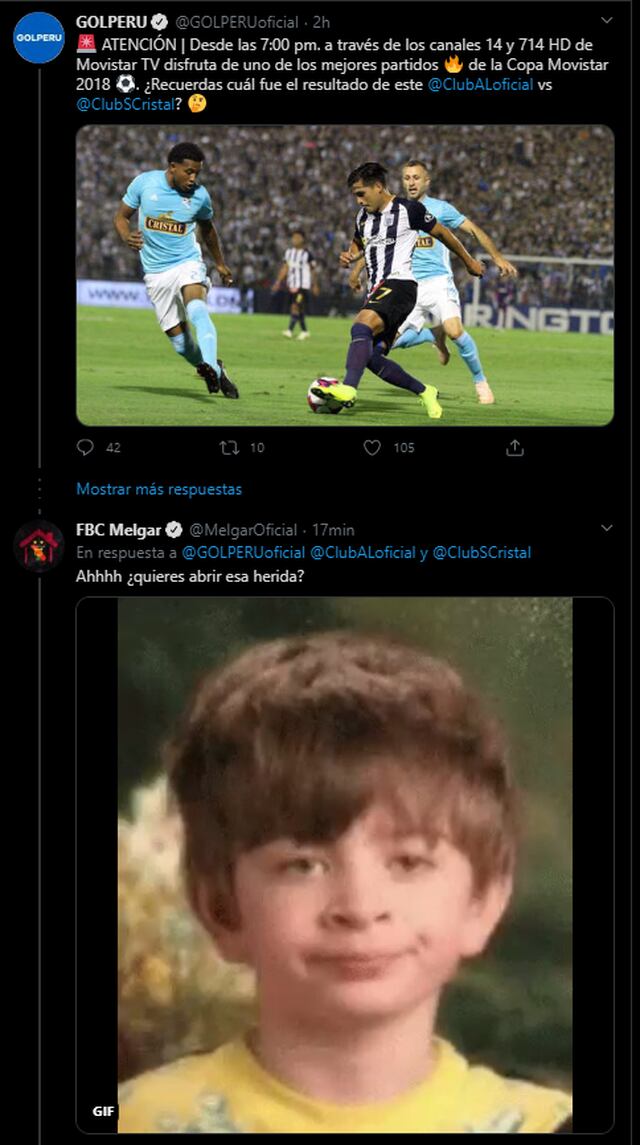This screenshot has height=1145, width=640.
Task: Open the football match photo
Action: click(345, 275)
